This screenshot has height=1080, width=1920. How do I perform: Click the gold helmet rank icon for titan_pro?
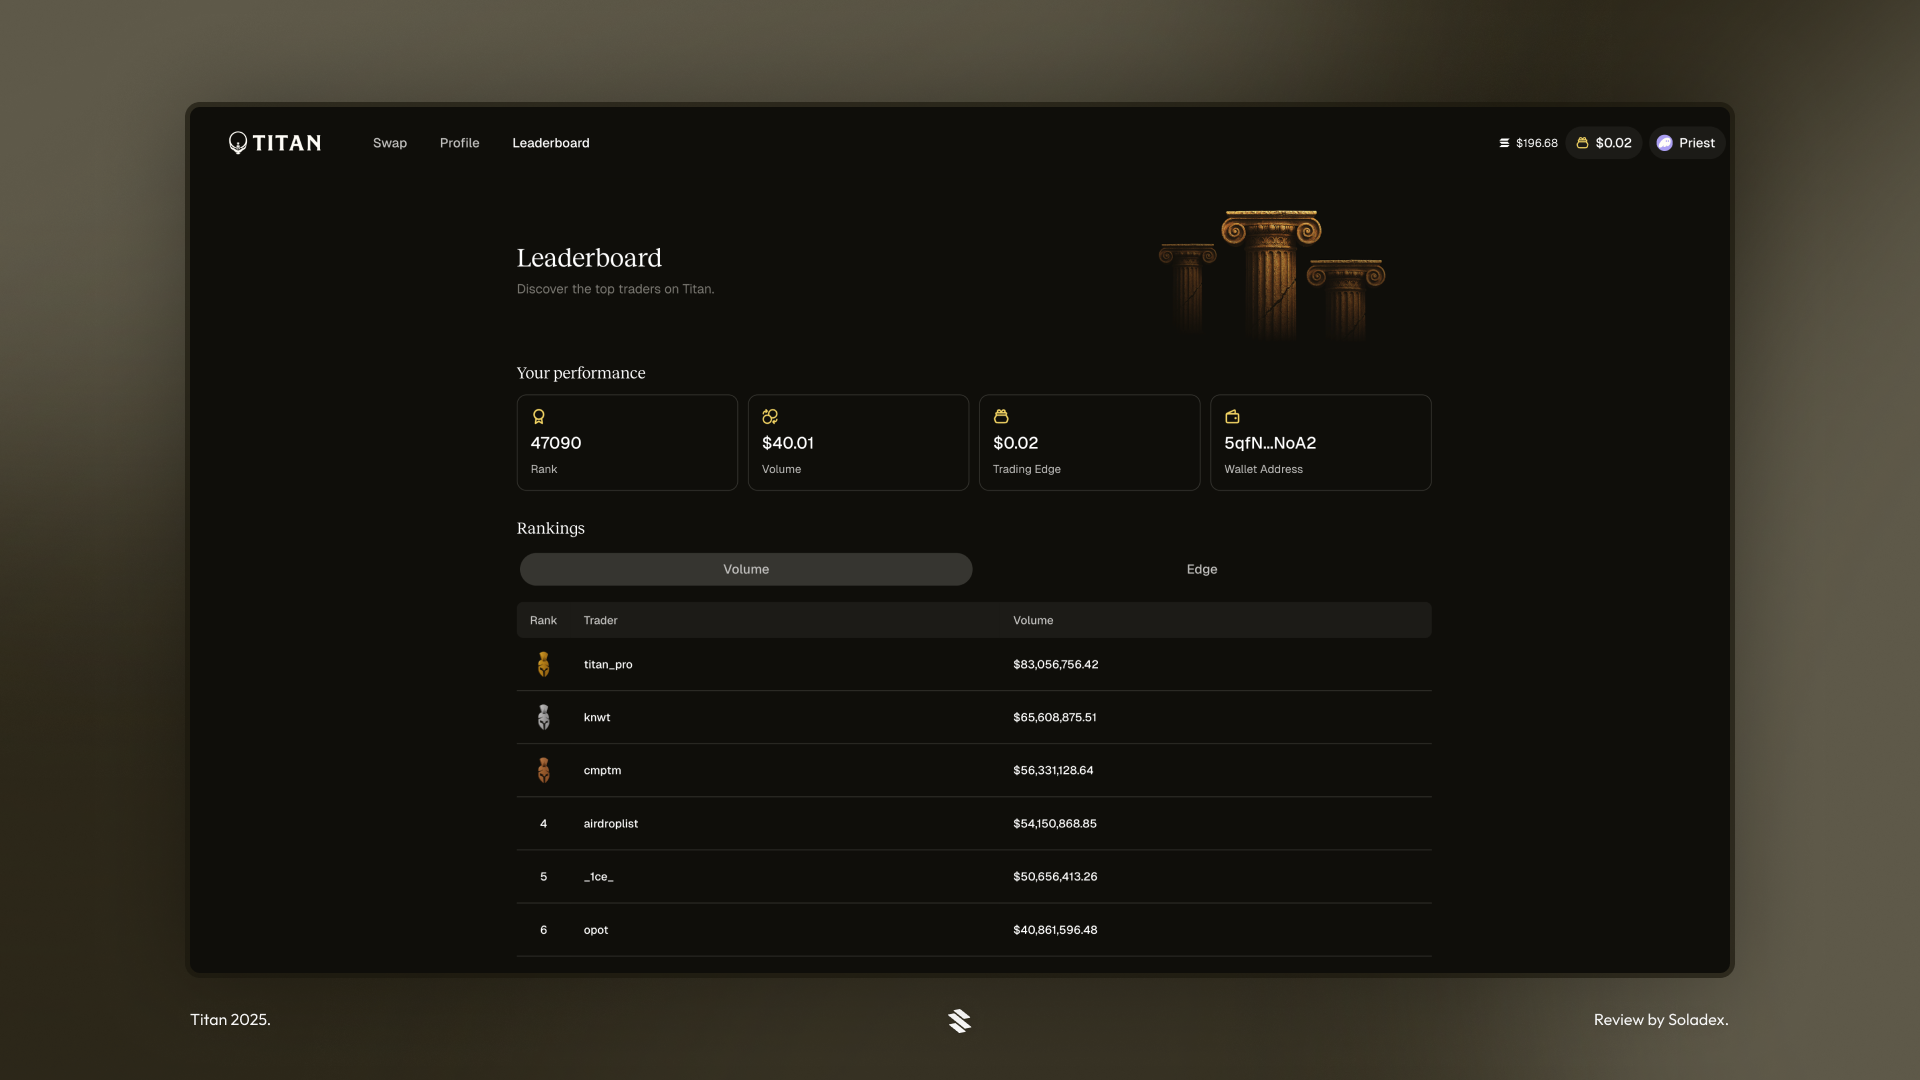click(543, 664)
